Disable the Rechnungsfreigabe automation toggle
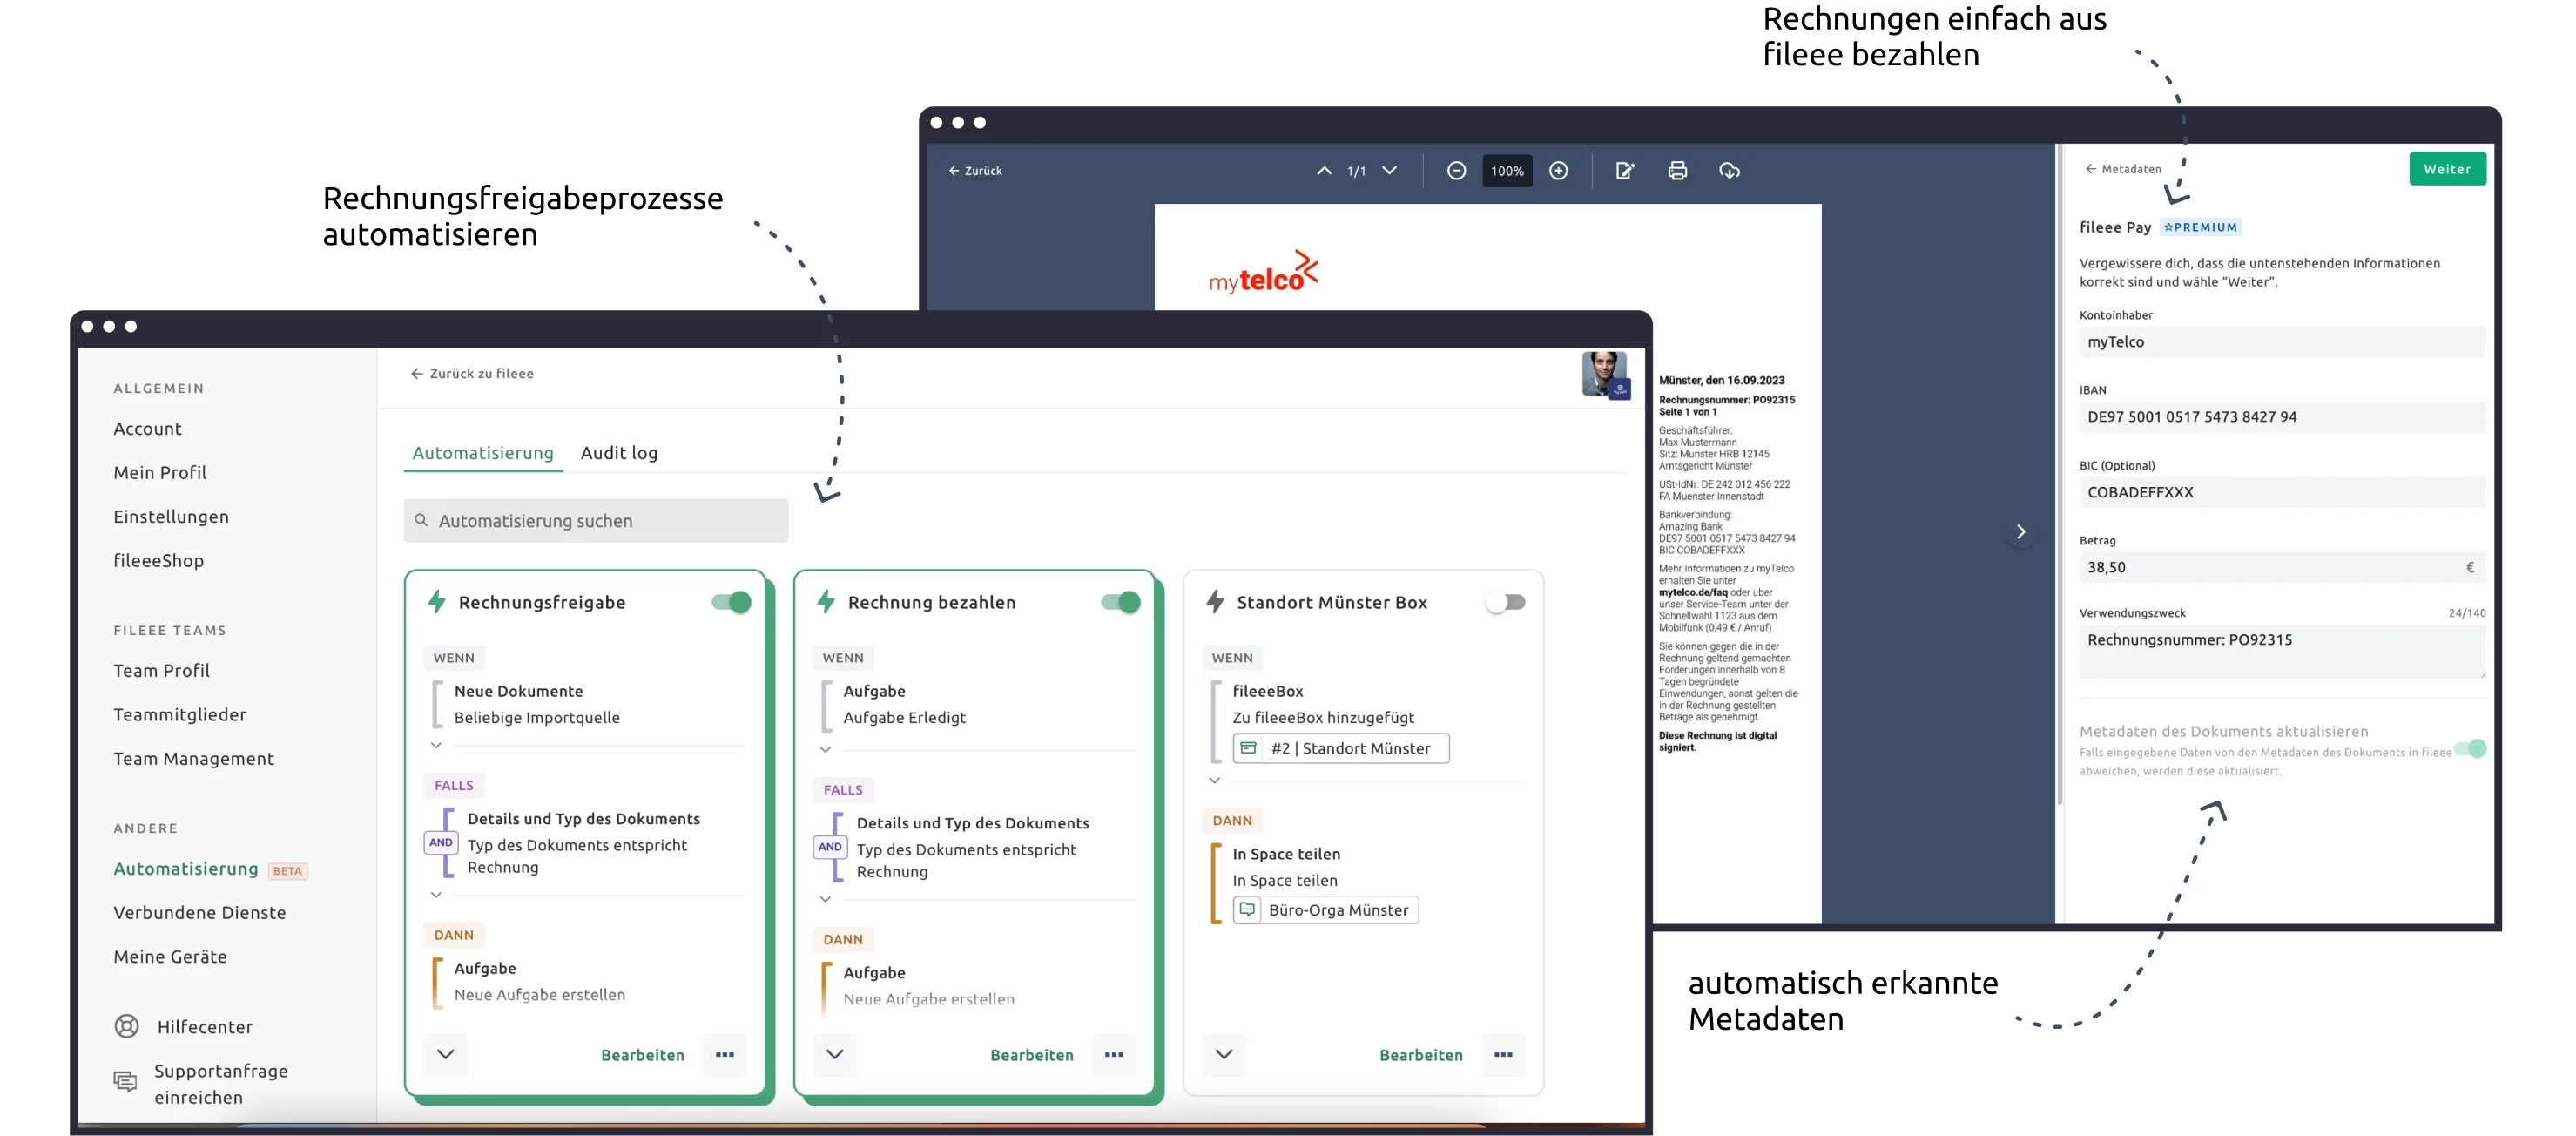The image size is (2576, 1136). tap(731, 601)
